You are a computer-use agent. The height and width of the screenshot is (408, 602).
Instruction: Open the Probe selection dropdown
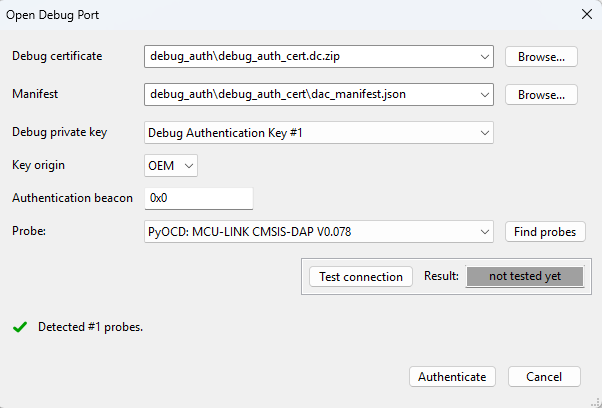(319, 232)
